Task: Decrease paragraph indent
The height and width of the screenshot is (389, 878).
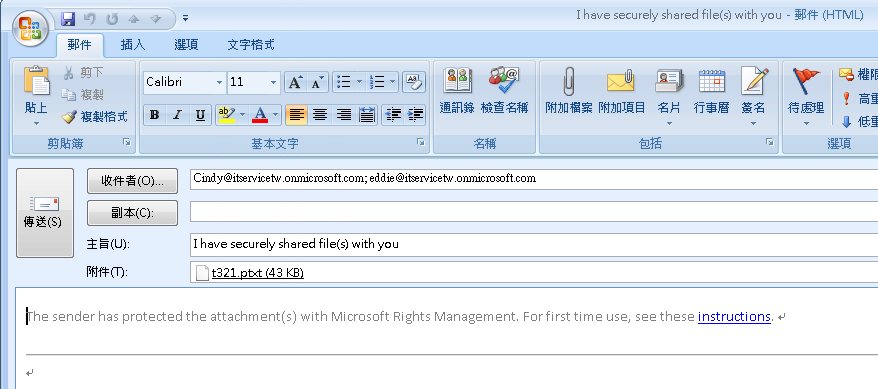Action: pyautogui.click(x=393, y=115)
